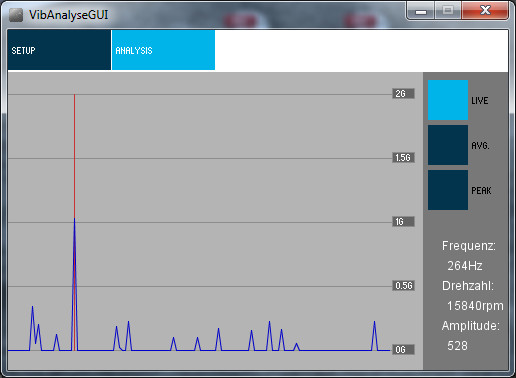516x378 pixels.
Task: Click the 1G axis label
Action: click(x=403, y=222)
